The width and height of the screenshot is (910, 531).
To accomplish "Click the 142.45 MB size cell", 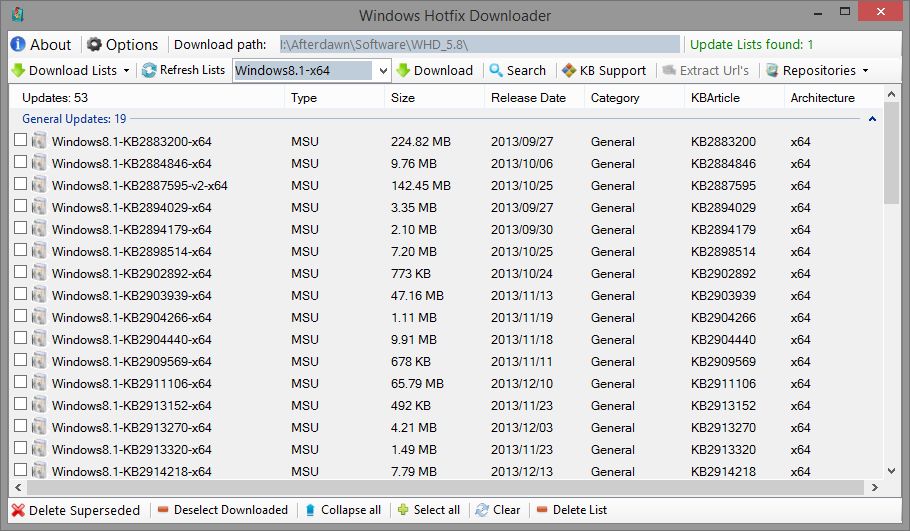I will click(x=421, y=186).
